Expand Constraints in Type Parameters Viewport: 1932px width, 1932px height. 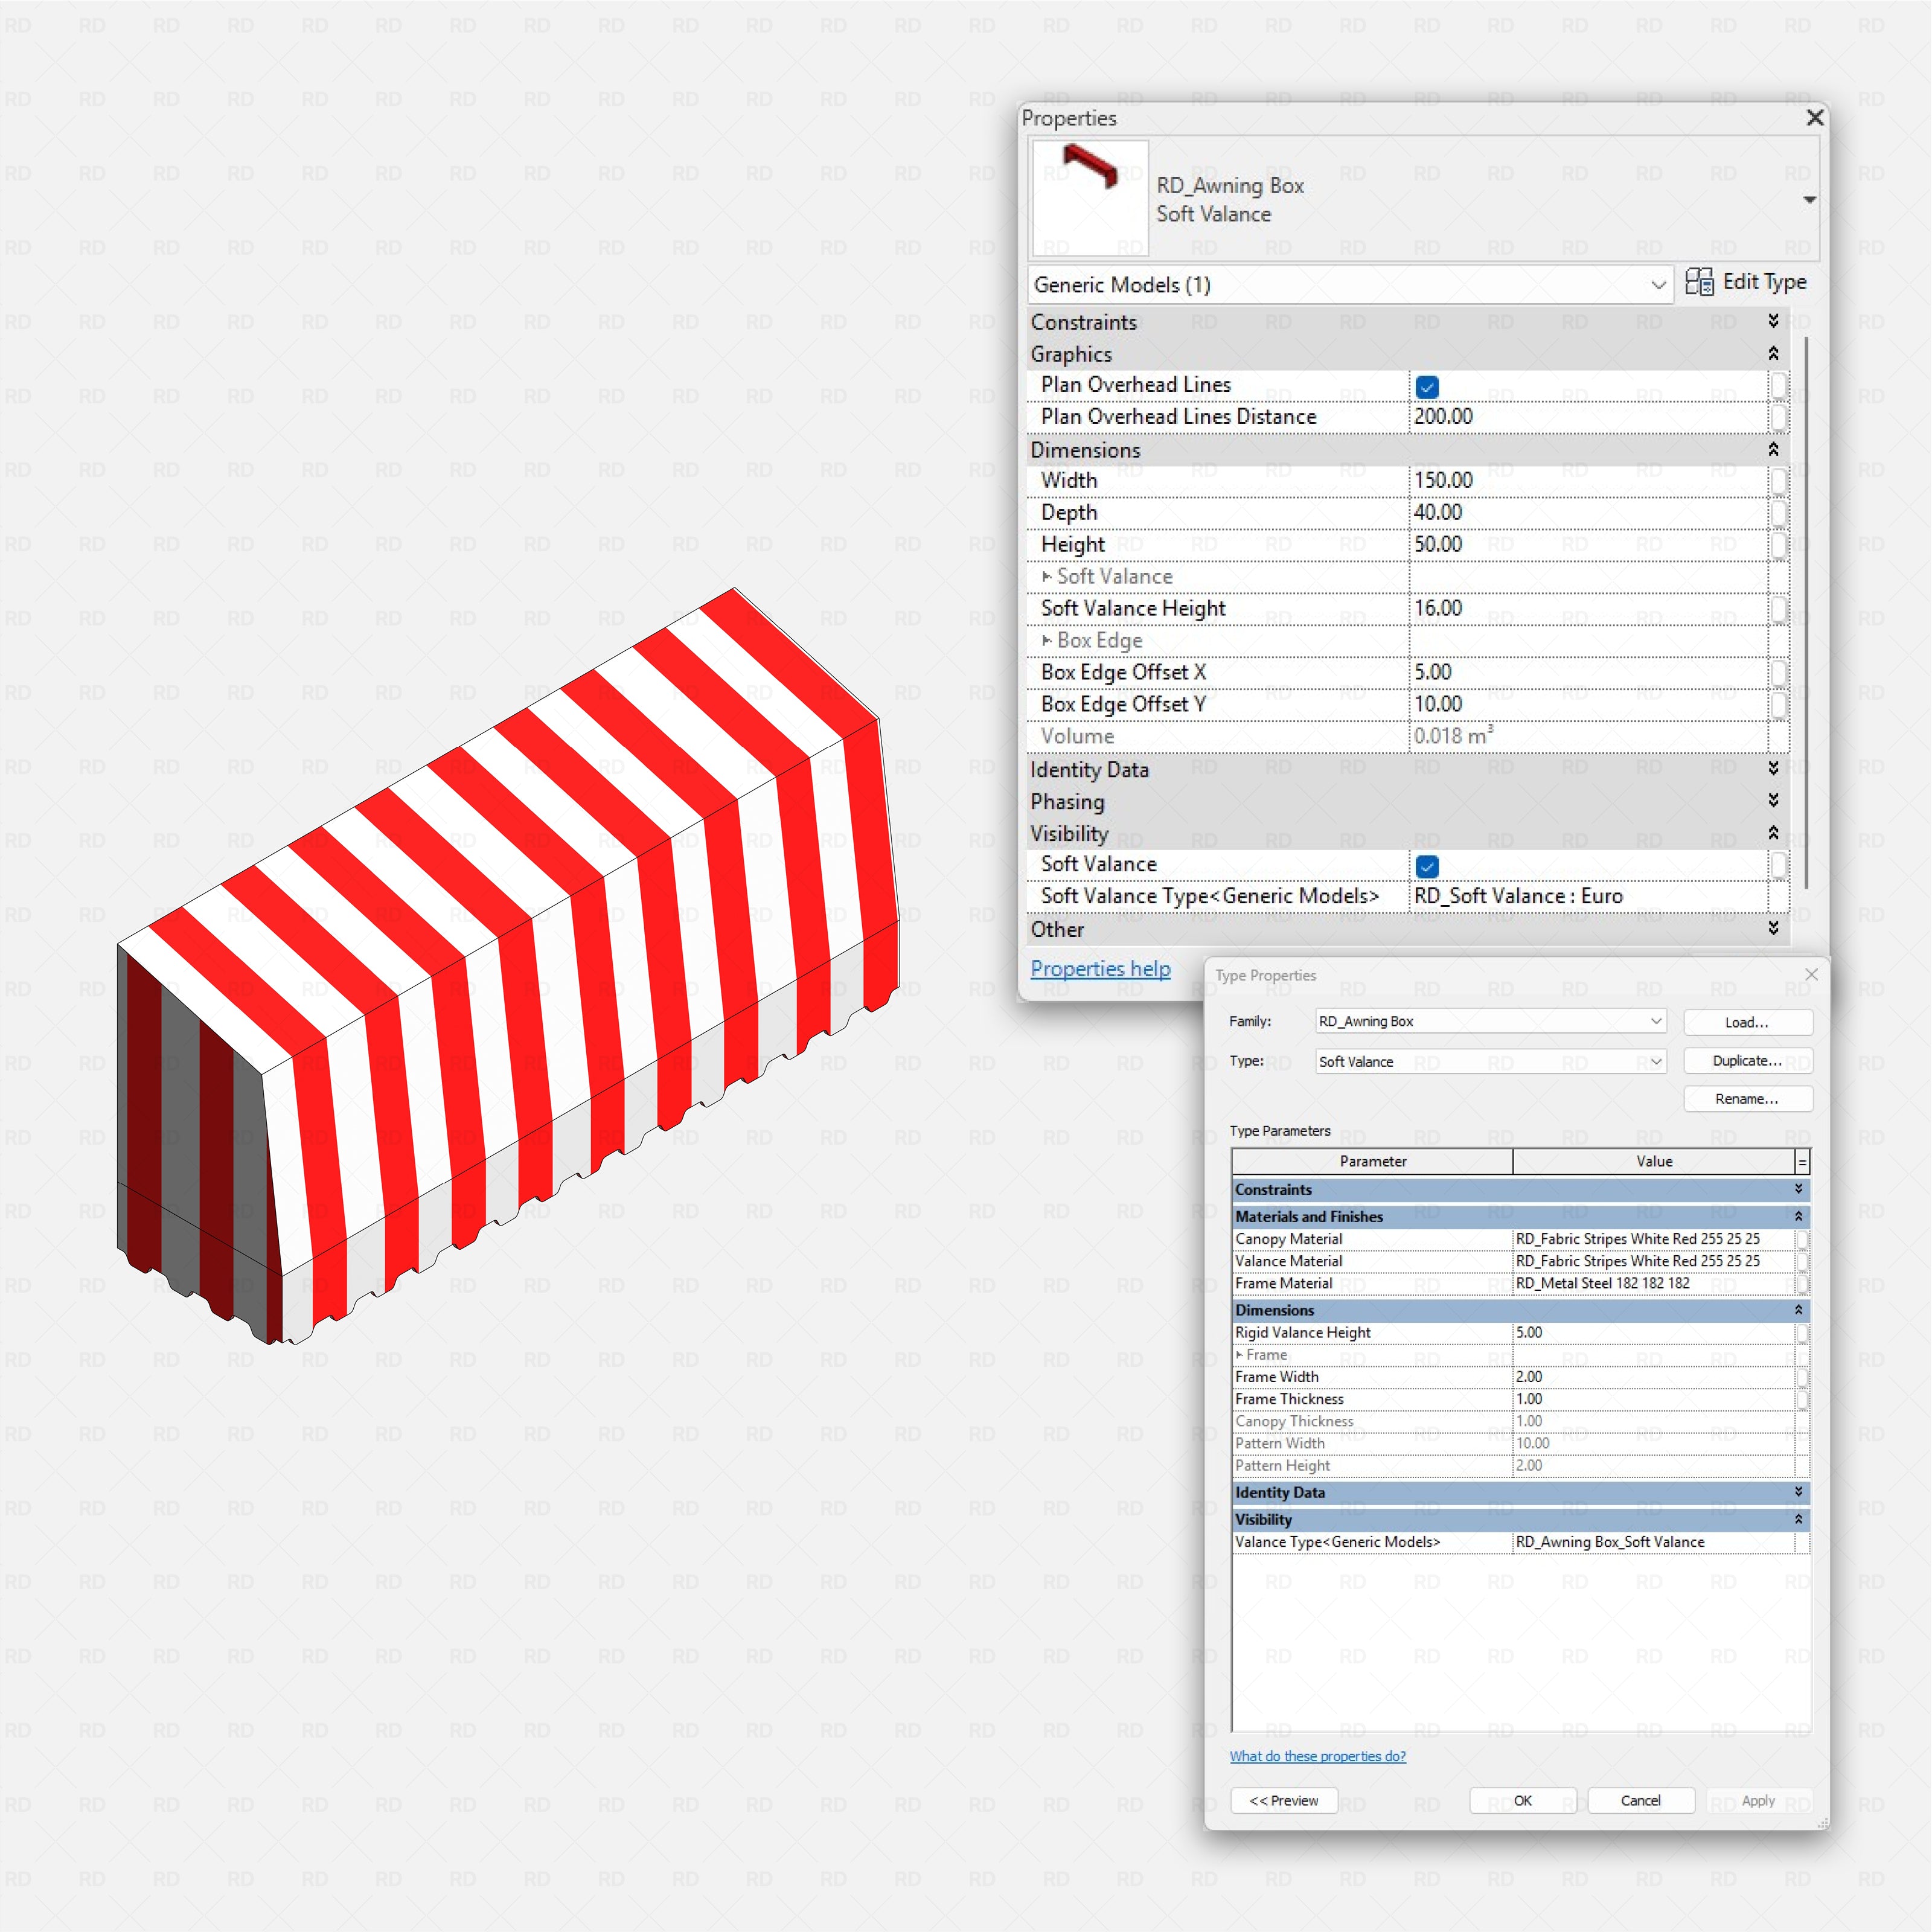[1798, 1189]
